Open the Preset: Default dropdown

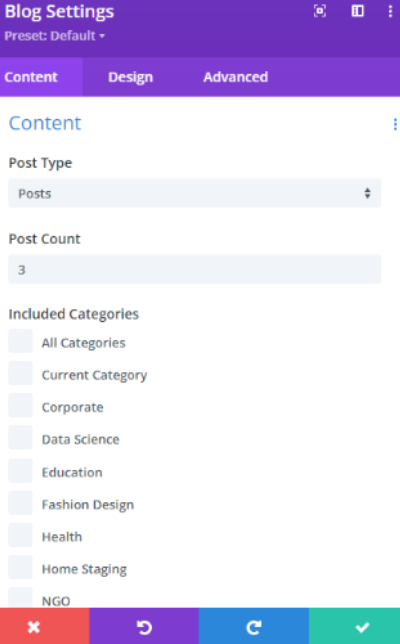tap(55, 36)
